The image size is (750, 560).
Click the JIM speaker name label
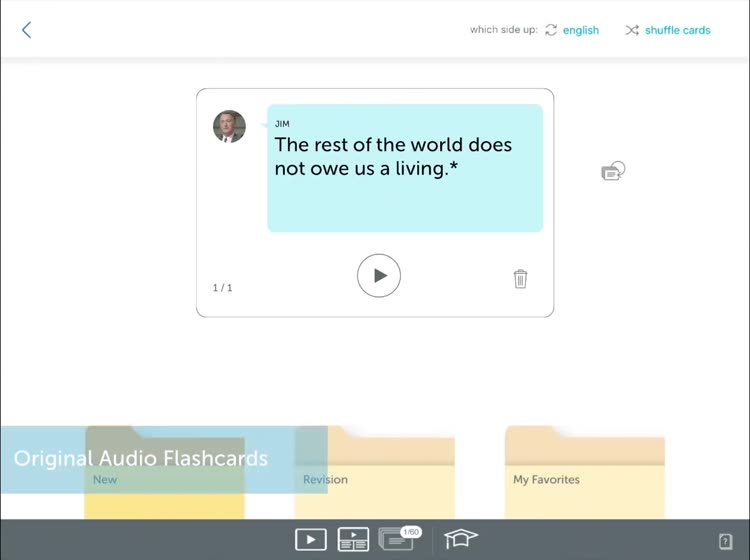click(282, 124)
